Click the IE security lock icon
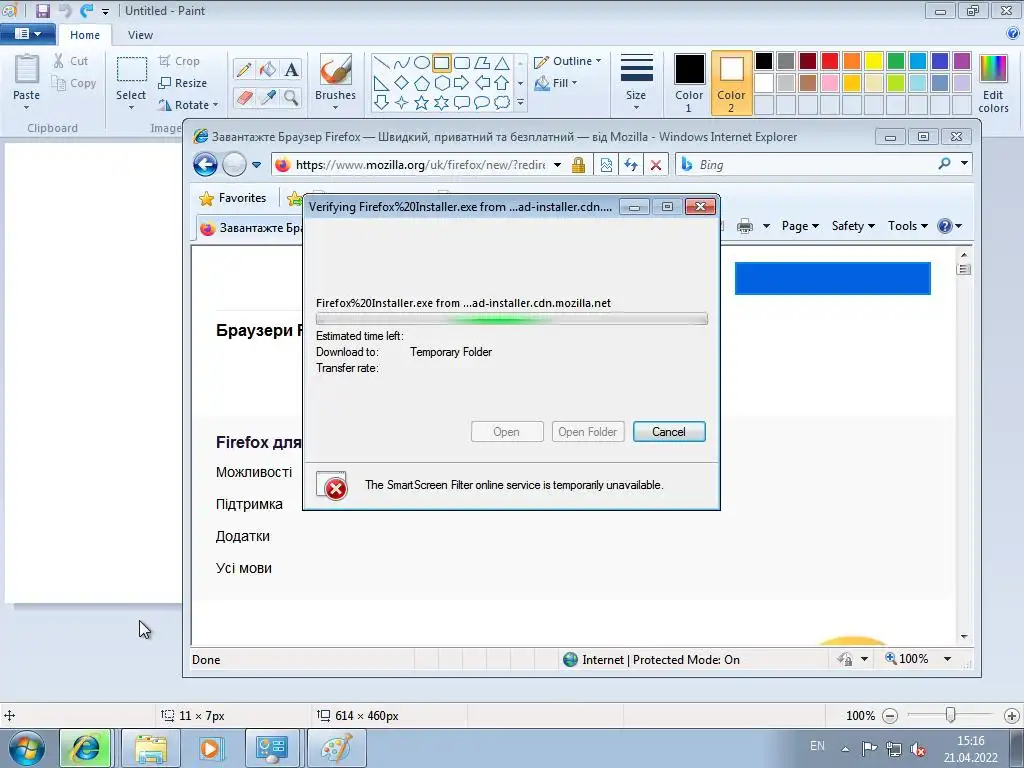The height and width of the screenshot is (768, 1024). 578,165
